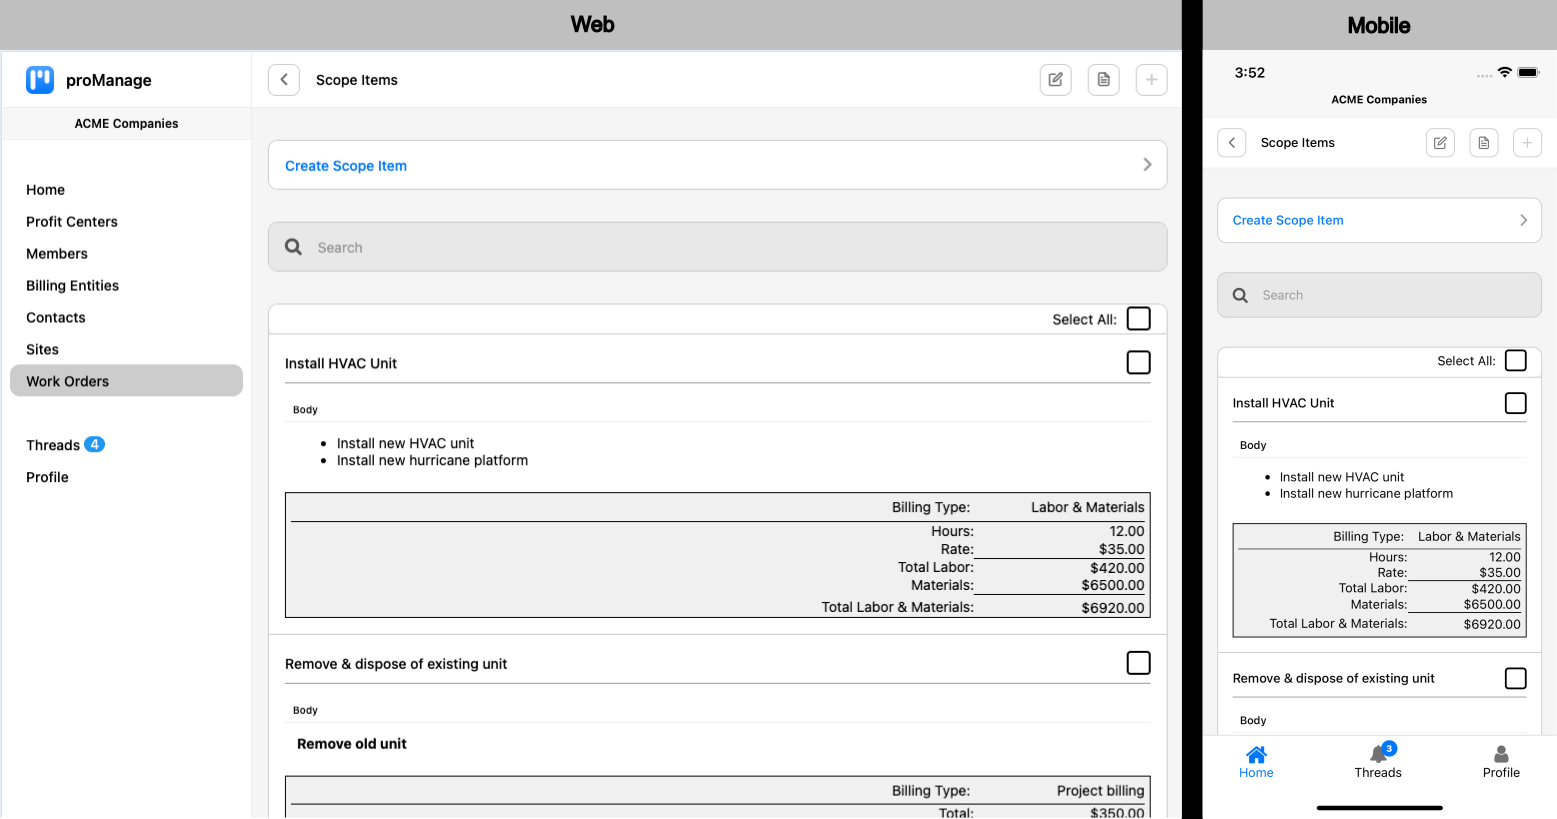Open the document icon in web header
Image resolution: width=1557 pixels, height=819 pixels.
(1103, 80)
